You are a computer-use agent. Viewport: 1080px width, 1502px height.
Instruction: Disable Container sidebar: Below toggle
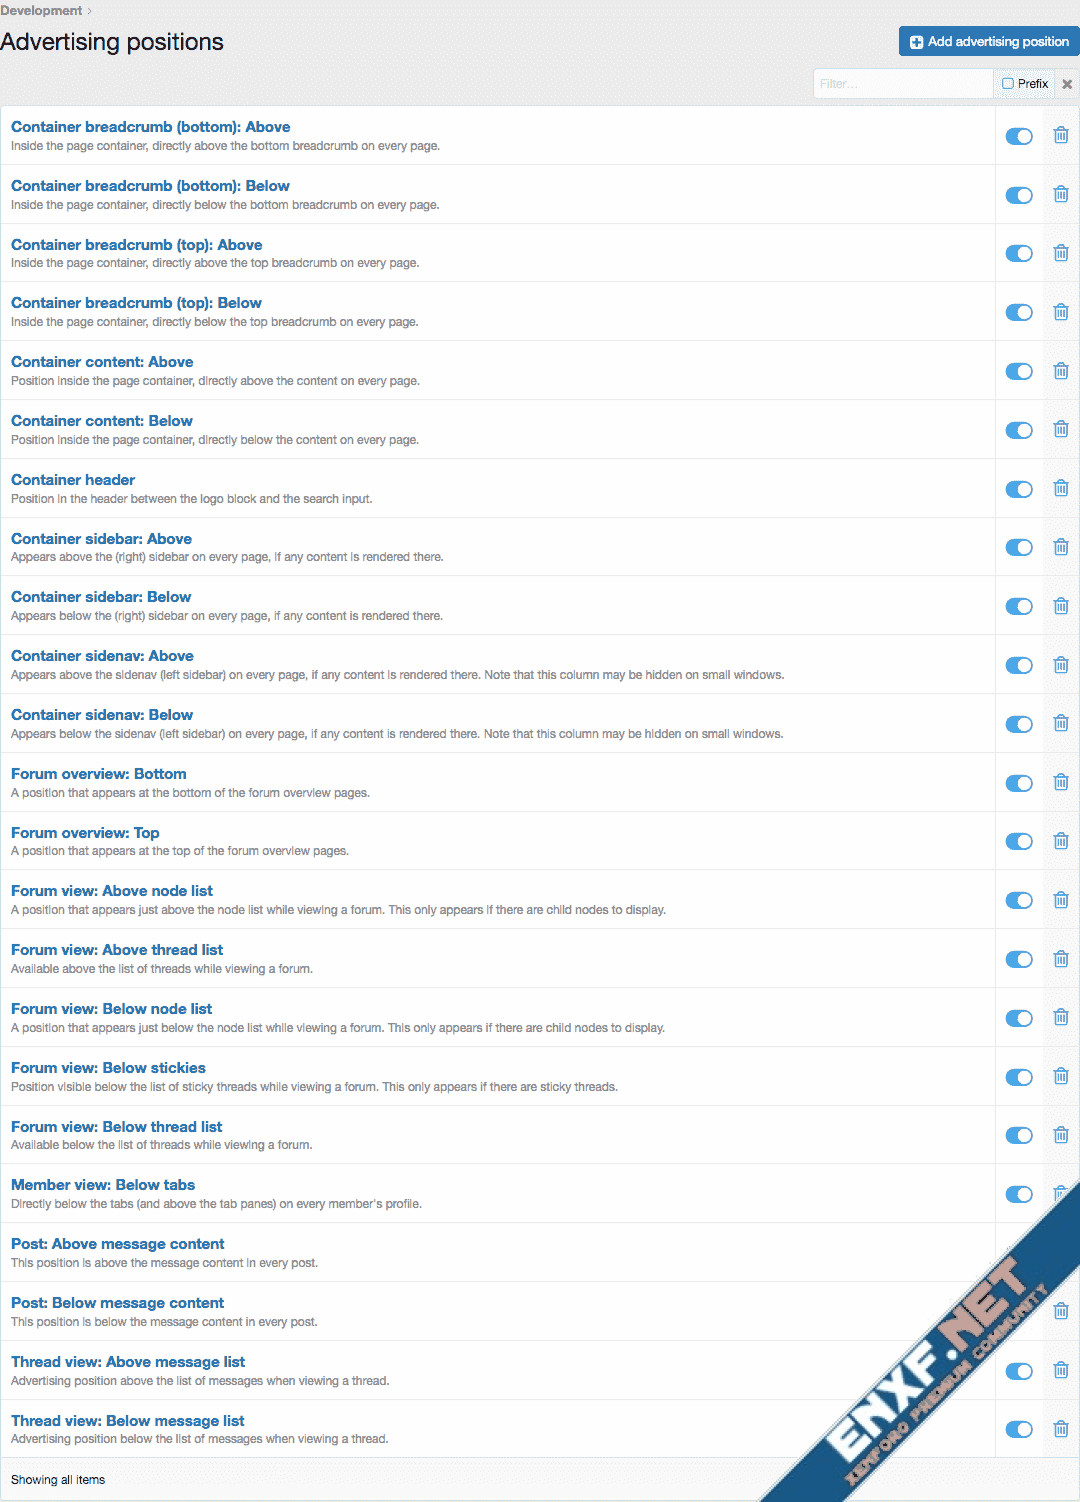tap(1019, 606)
